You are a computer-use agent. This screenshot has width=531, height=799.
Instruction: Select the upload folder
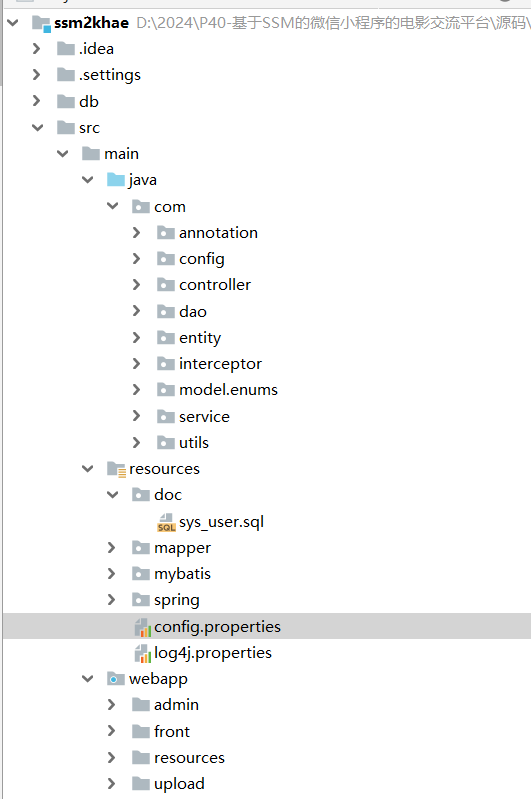pos(179,784)
